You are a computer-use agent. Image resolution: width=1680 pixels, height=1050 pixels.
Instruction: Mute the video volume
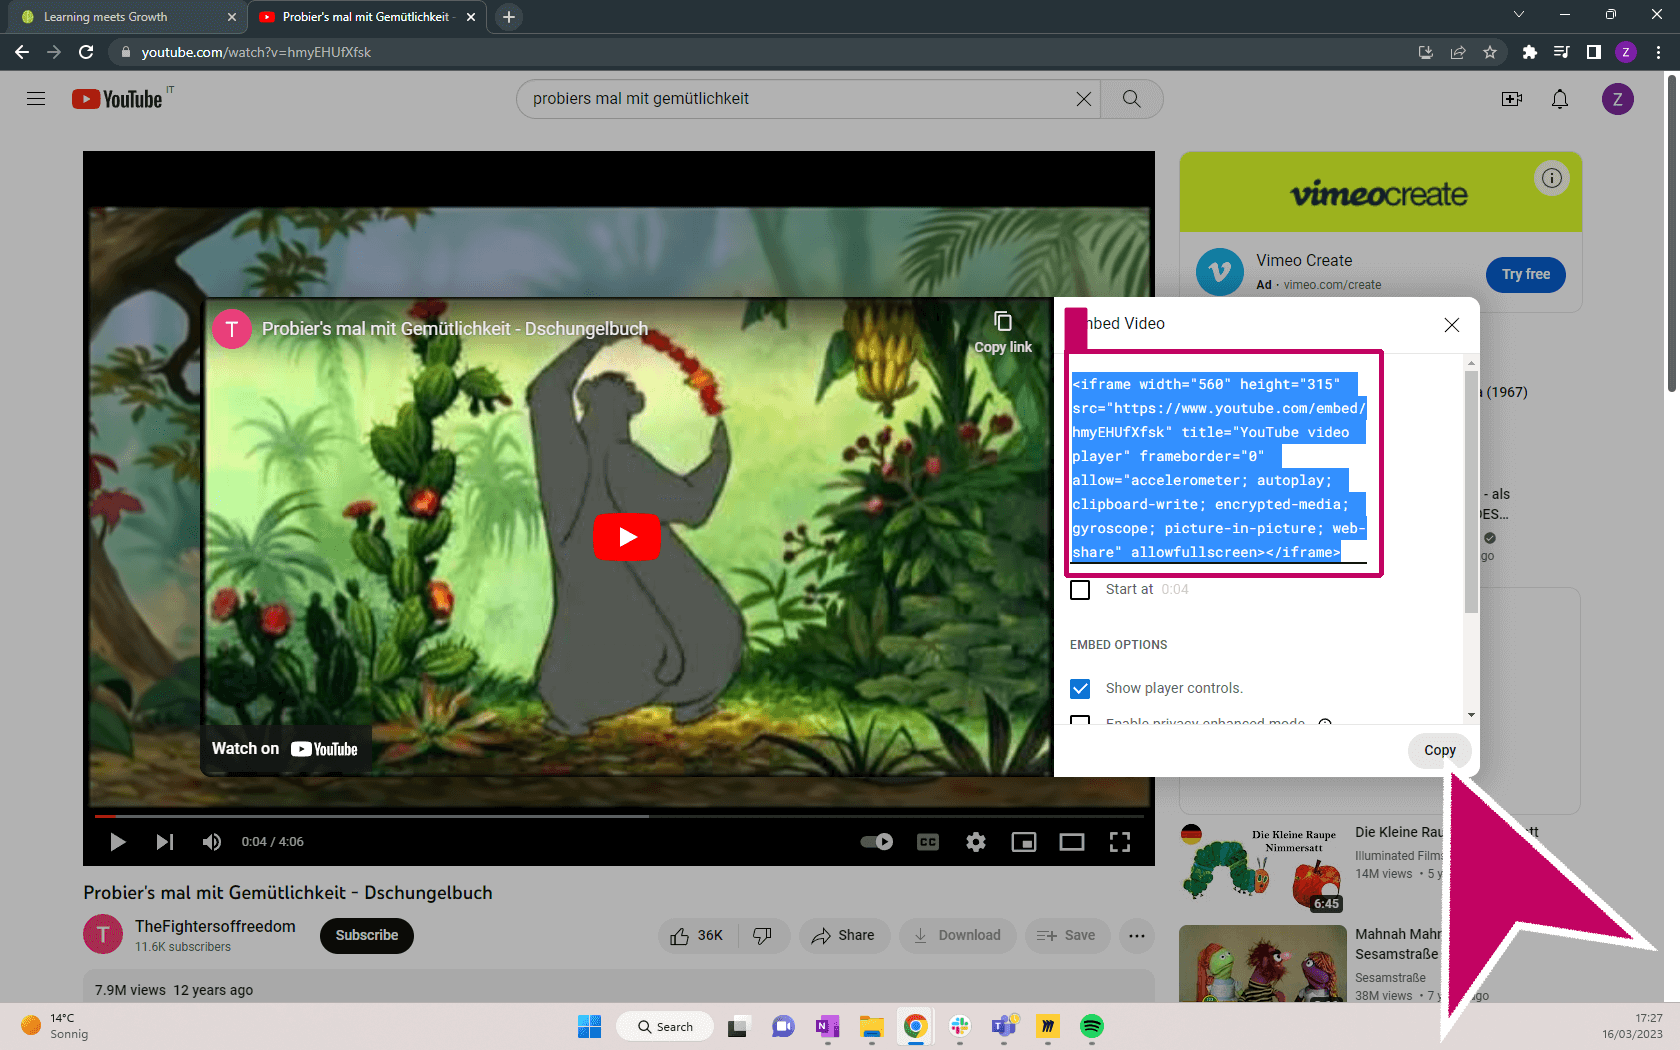click(x=212, y=842)
